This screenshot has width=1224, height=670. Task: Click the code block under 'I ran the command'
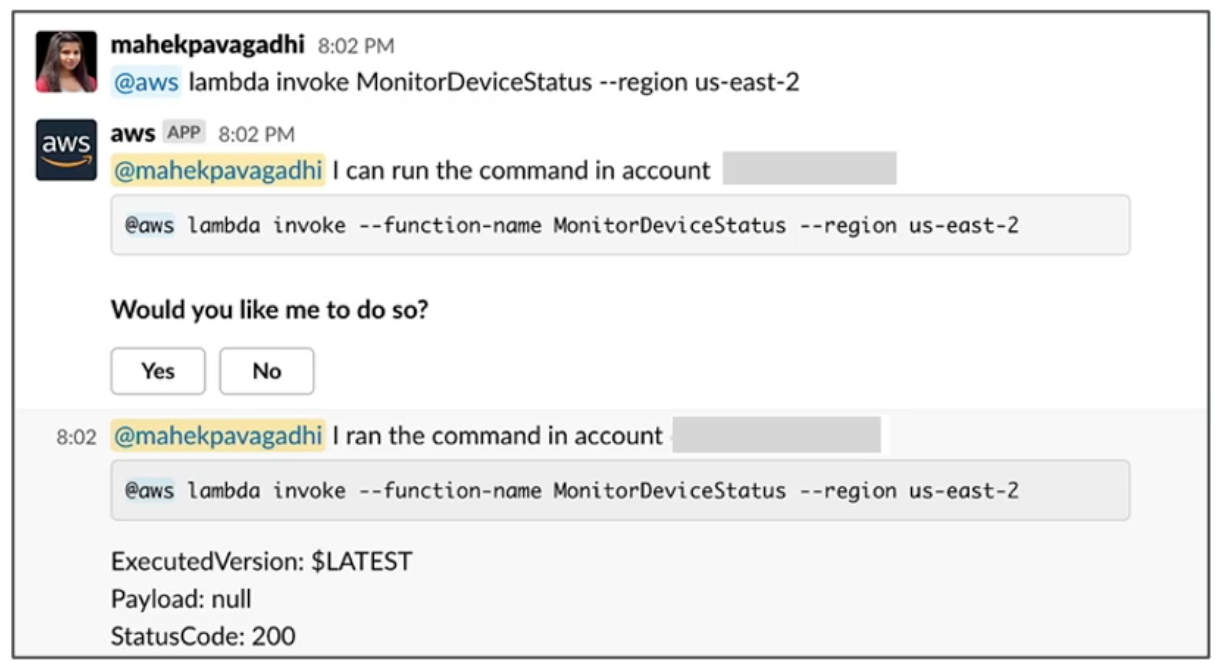[620, 490]
